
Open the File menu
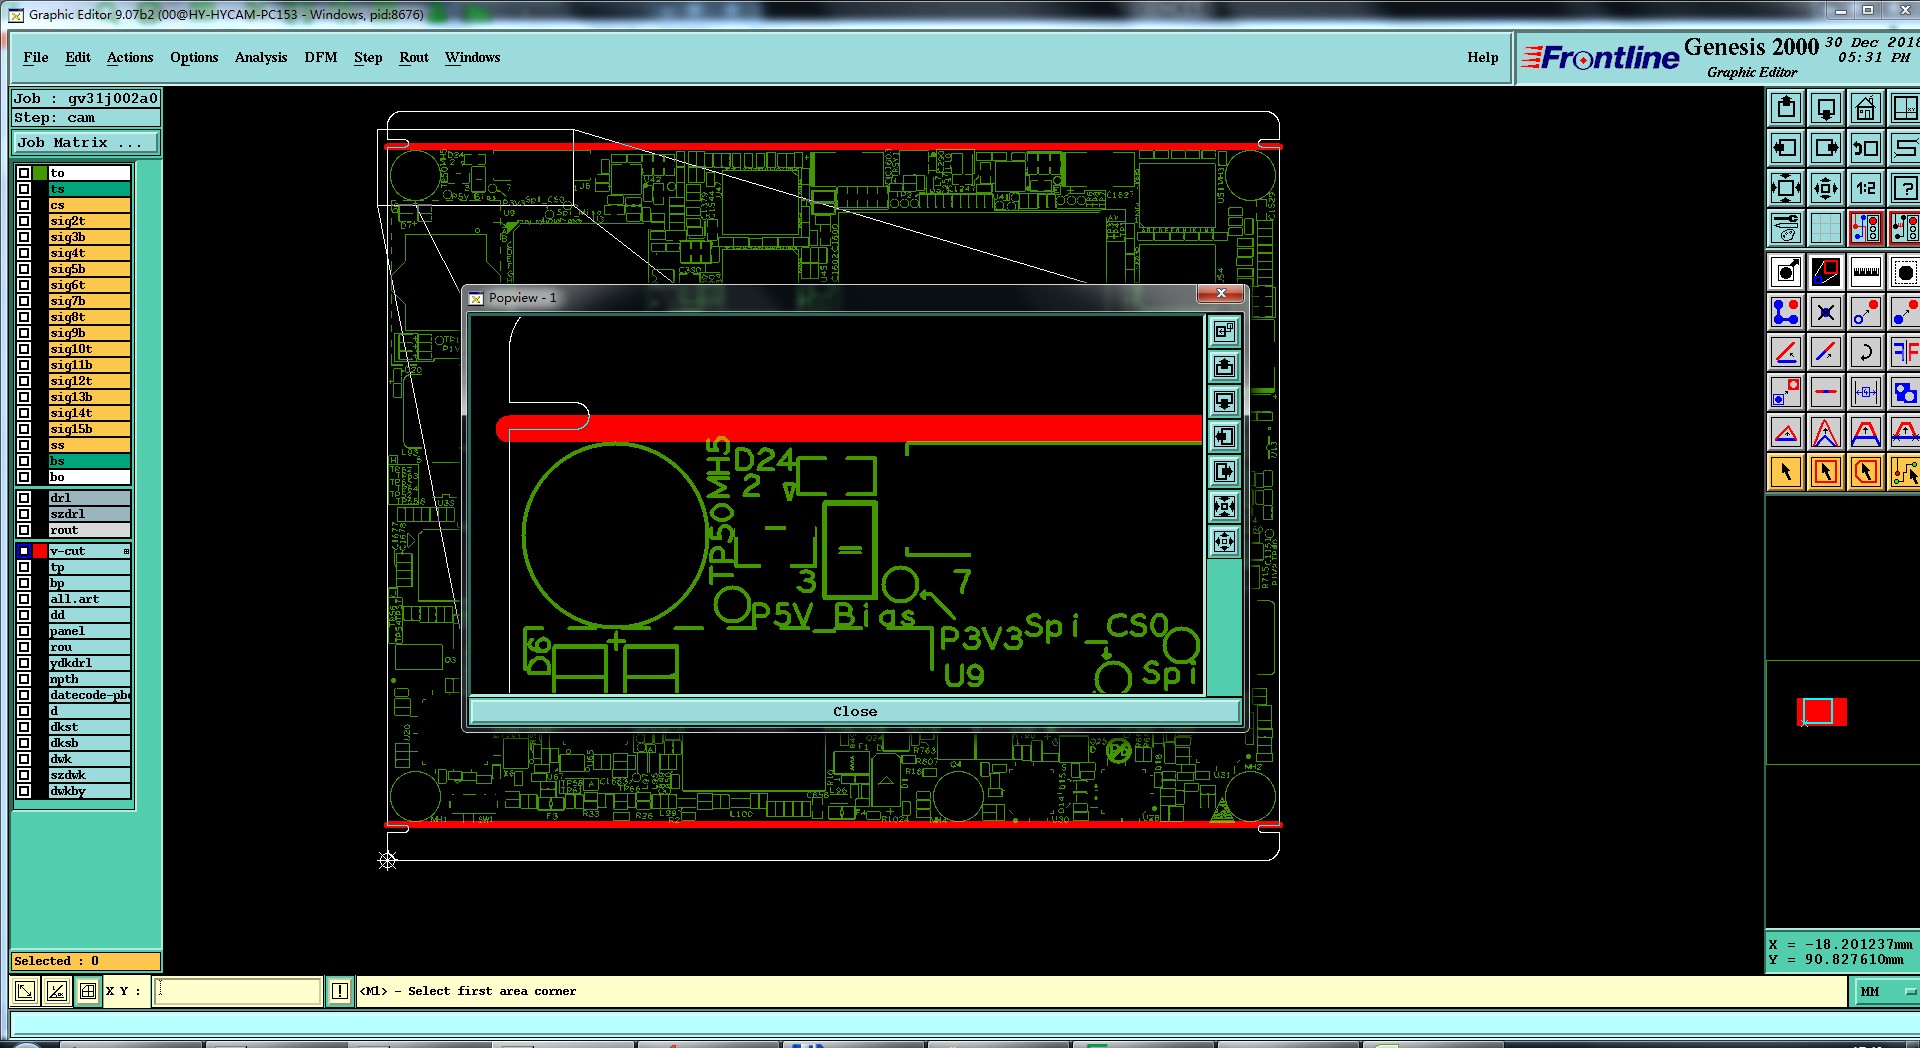(36, 57)
